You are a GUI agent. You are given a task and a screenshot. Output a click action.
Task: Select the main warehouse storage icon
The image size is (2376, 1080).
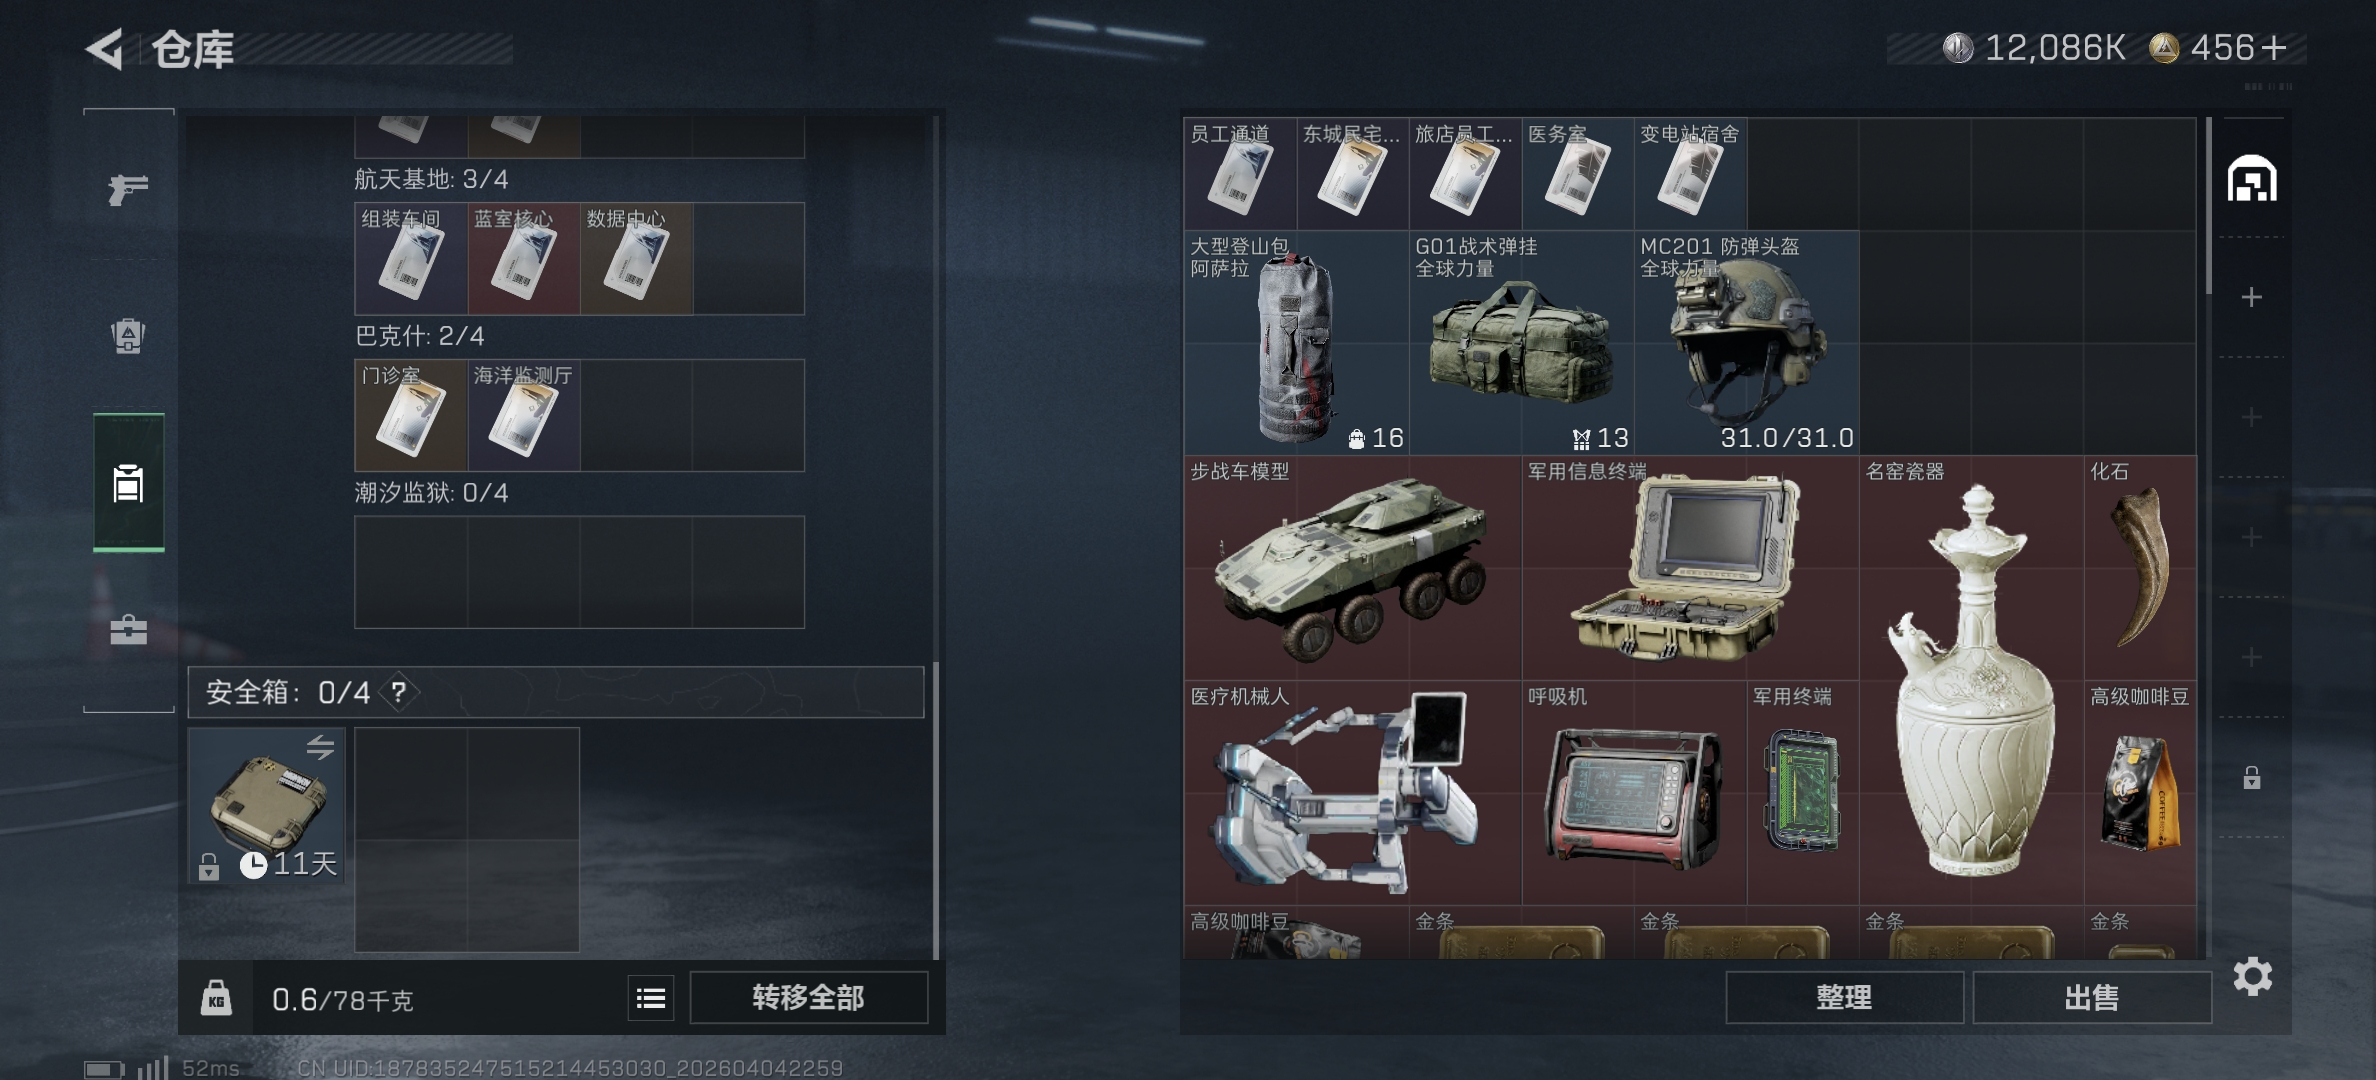click(2252, 179)
